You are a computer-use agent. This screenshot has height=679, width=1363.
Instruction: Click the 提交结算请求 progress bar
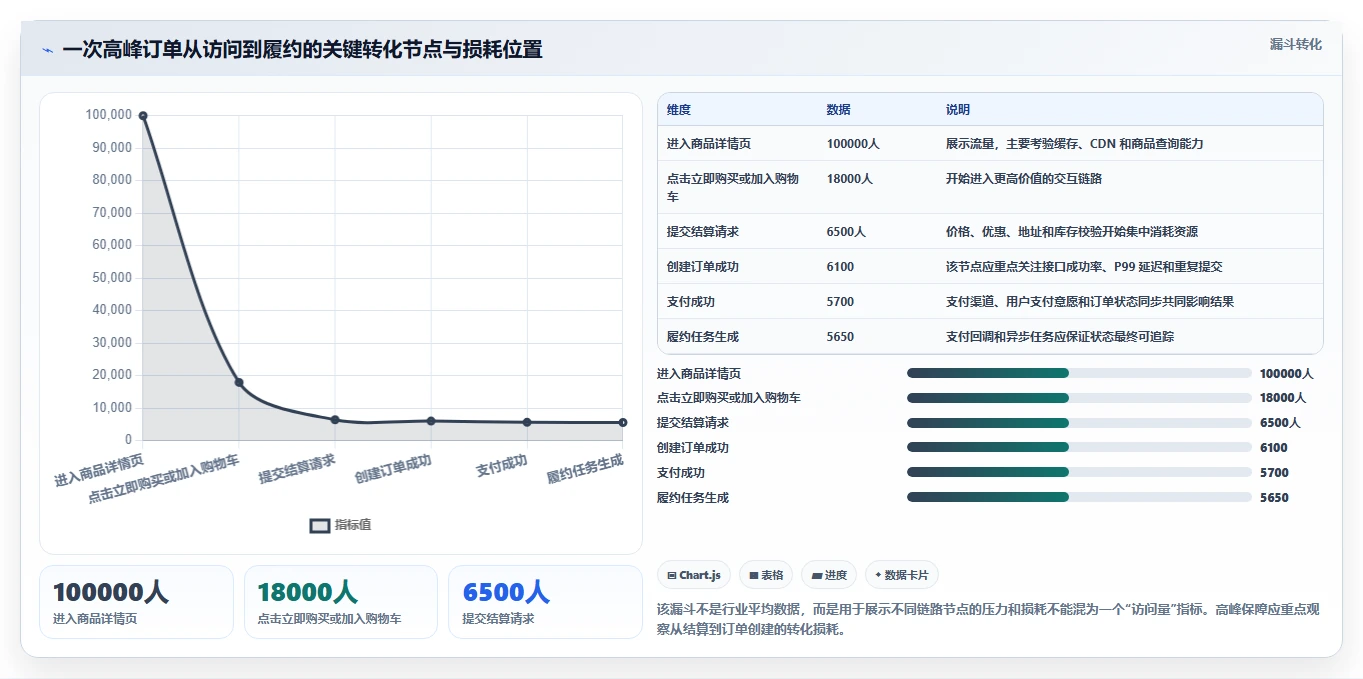[x=1079, y=423]
